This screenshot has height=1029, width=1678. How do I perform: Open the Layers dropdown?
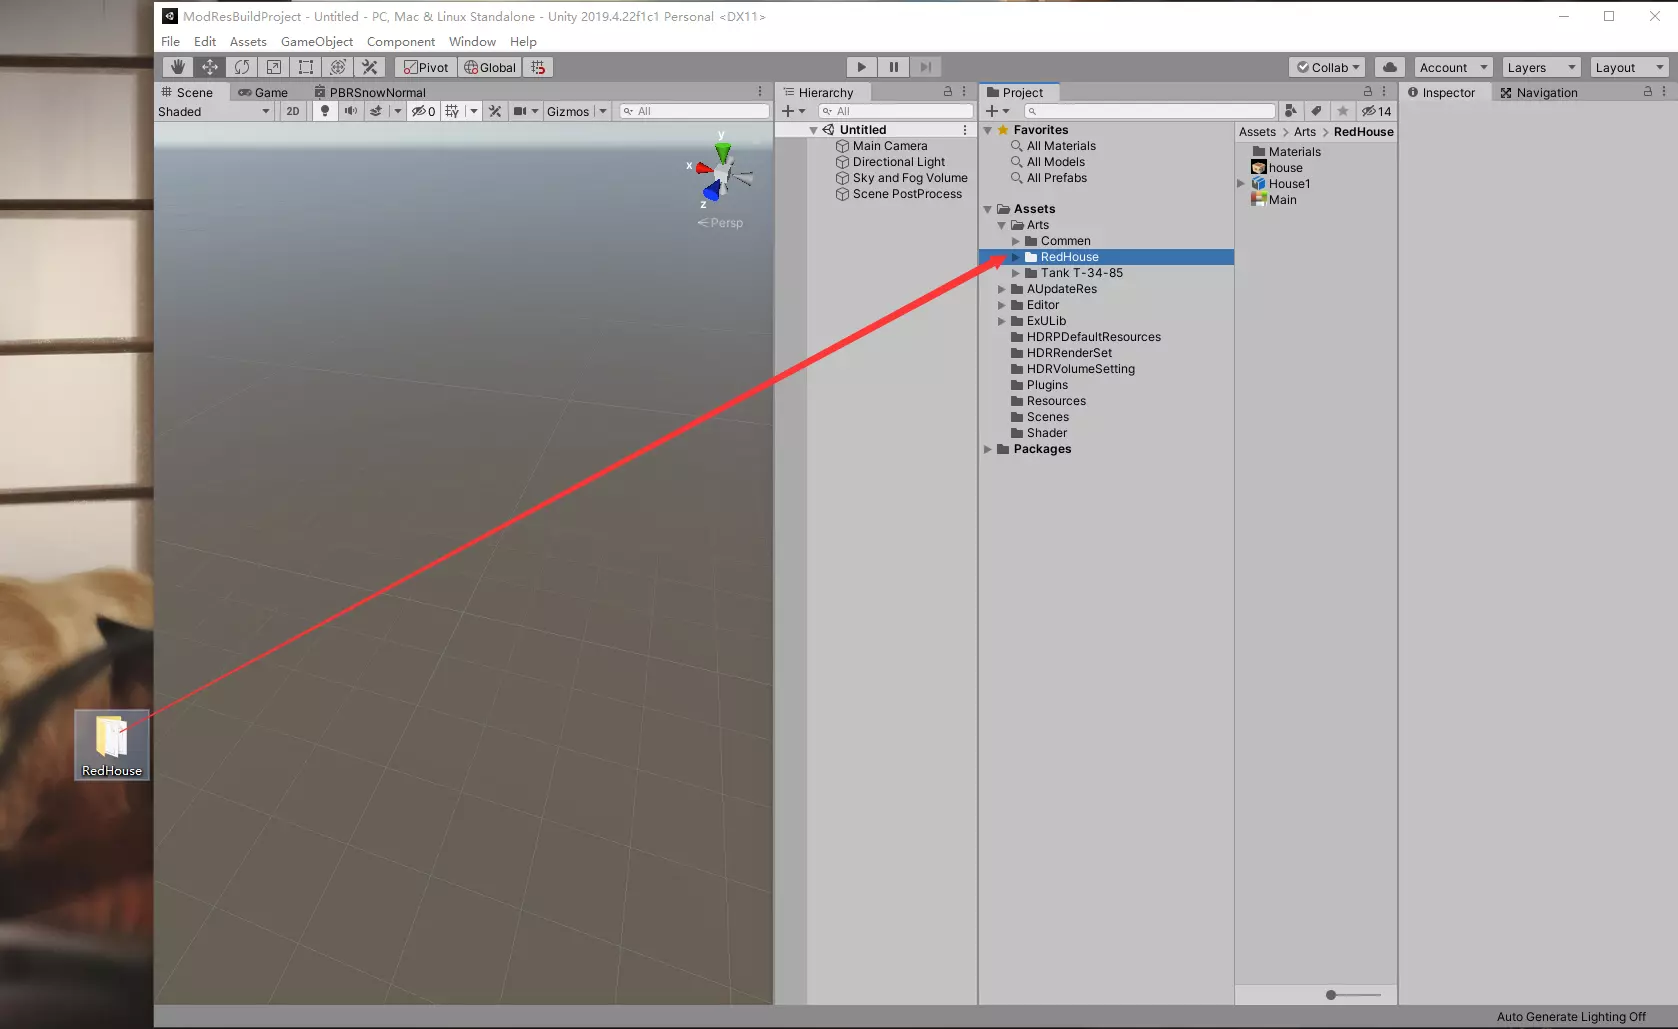coord(1541,67)
